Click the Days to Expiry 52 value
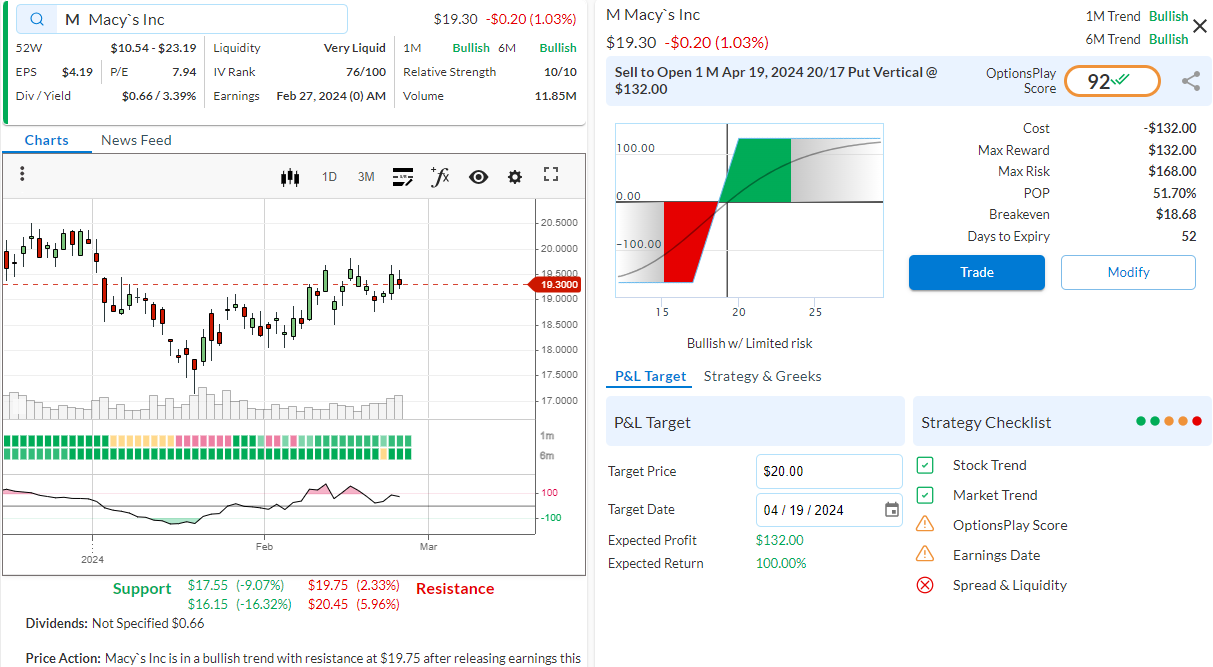This screenshot has height=667, width=1213. 1189,236
